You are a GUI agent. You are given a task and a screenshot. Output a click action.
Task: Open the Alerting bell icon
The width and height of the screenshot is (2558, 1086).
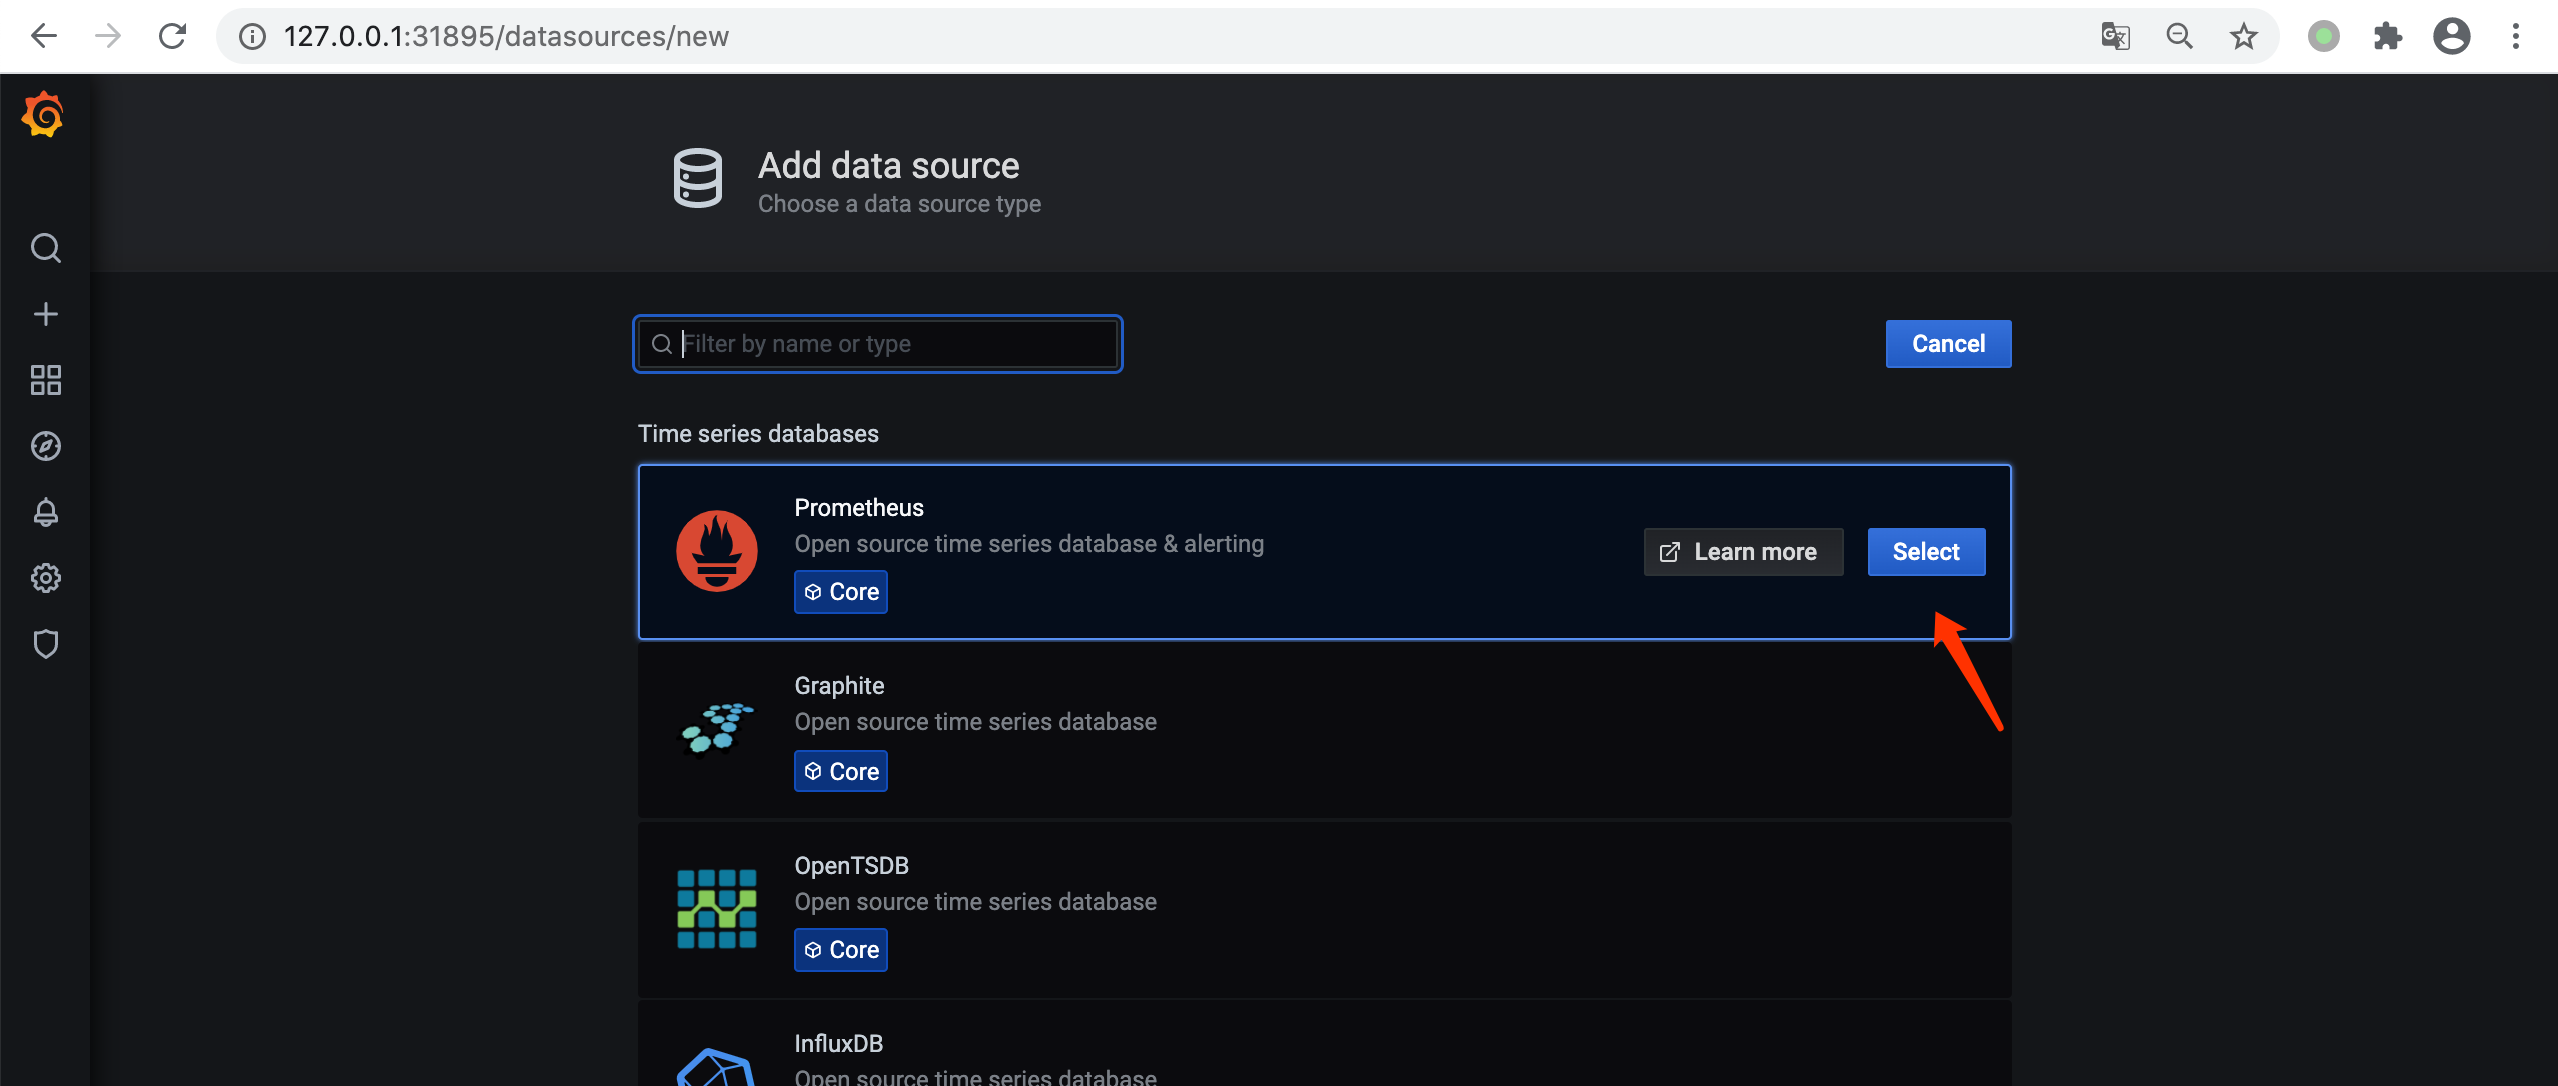click(x=45, y=512)
